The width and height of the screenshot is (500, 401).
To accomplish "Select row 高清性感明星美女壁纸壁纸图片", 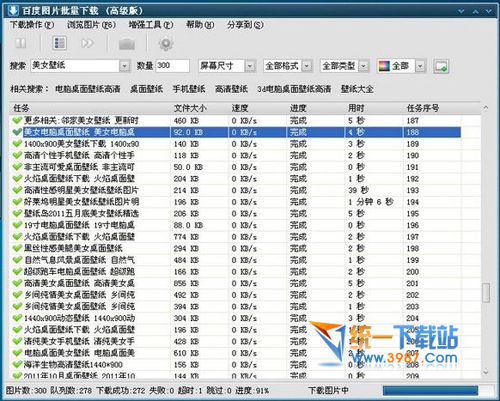I will click(x=236, y=190).
